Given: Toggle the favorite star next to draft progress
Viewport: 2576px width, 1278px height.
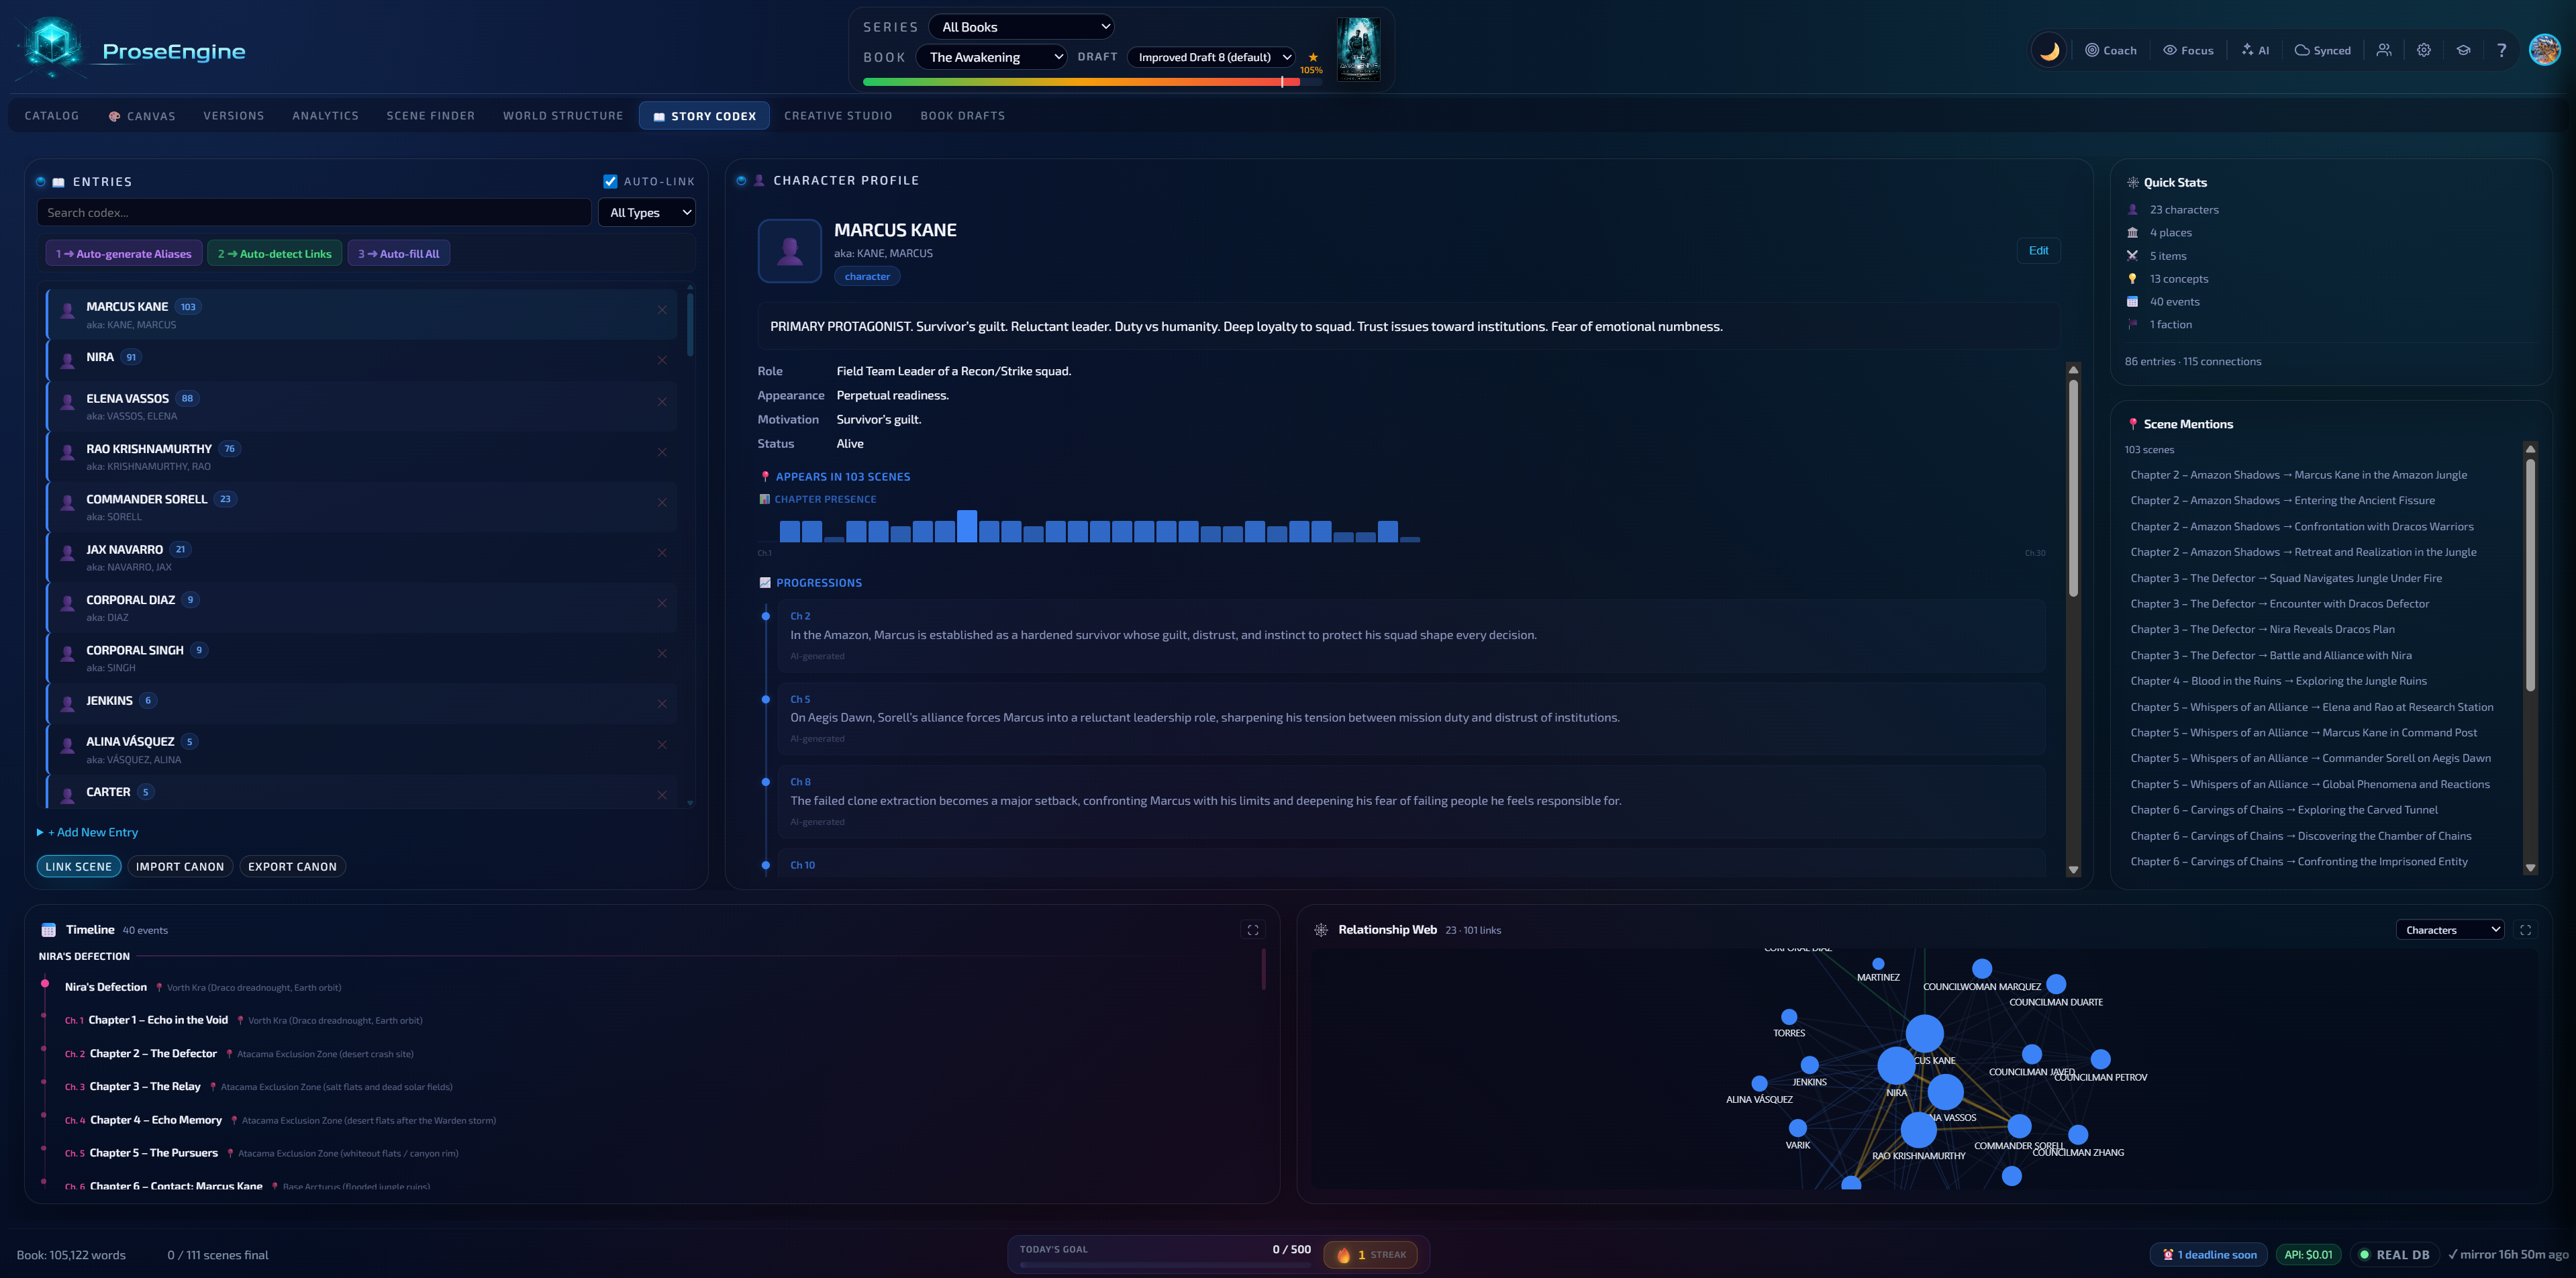Looking at the screenshot, I should coord(1313,58).
